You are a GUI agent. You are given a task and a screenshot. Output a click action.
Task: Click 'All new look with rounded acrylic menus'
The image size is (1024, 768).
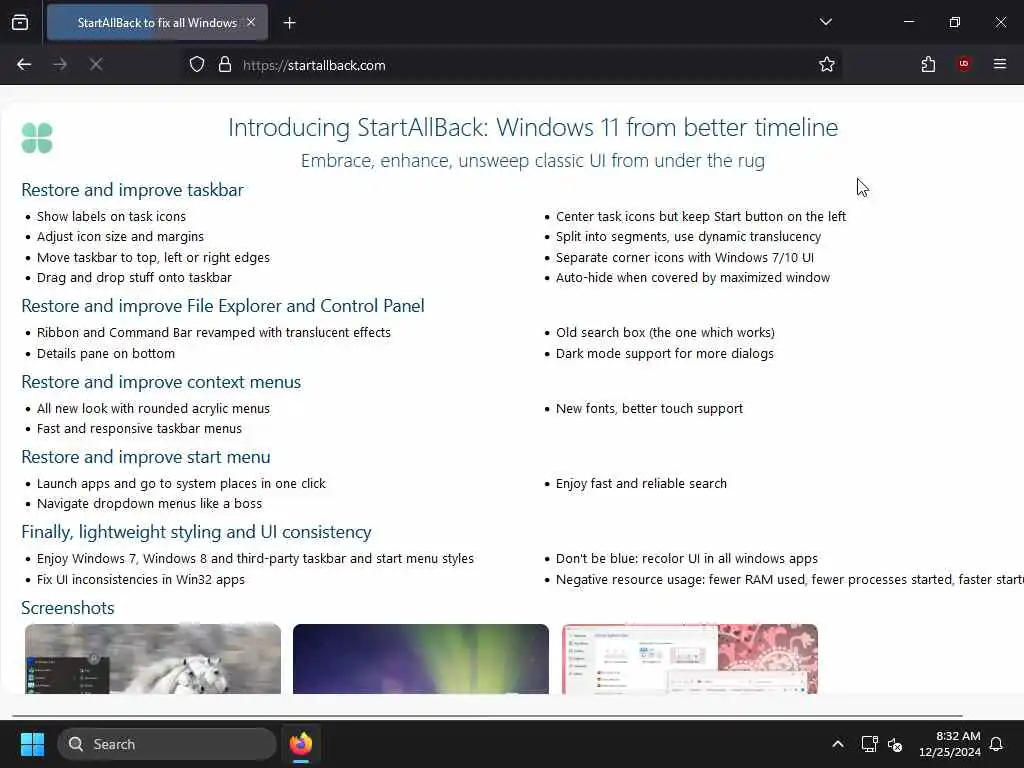(x=153, y=408)
